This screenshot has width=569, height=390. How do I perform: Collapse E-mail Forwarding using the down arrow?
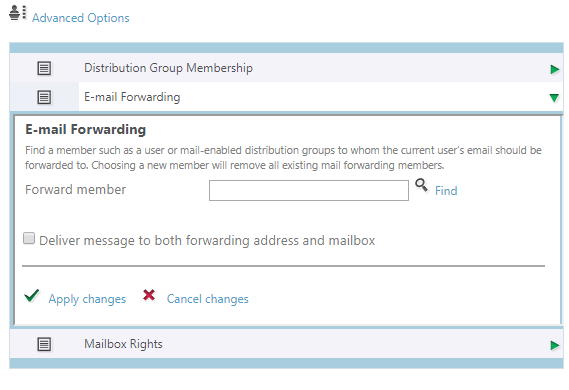coord(554,98)
